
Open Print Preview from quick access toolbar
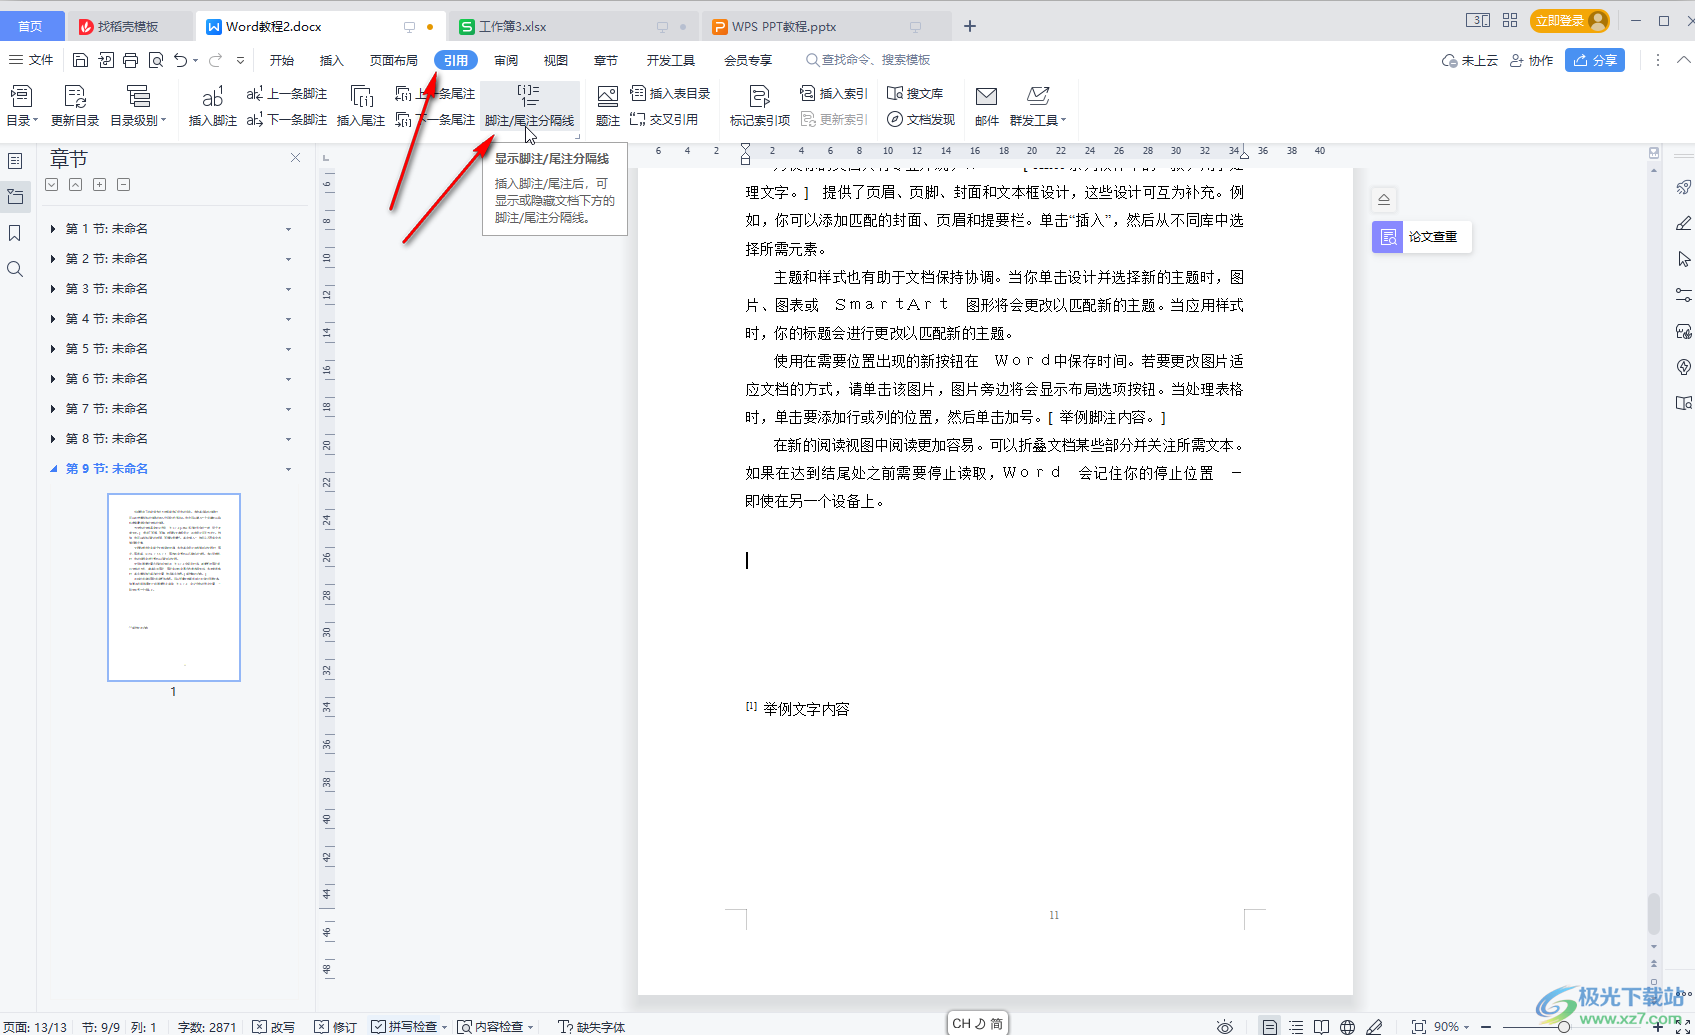[156, 60]
